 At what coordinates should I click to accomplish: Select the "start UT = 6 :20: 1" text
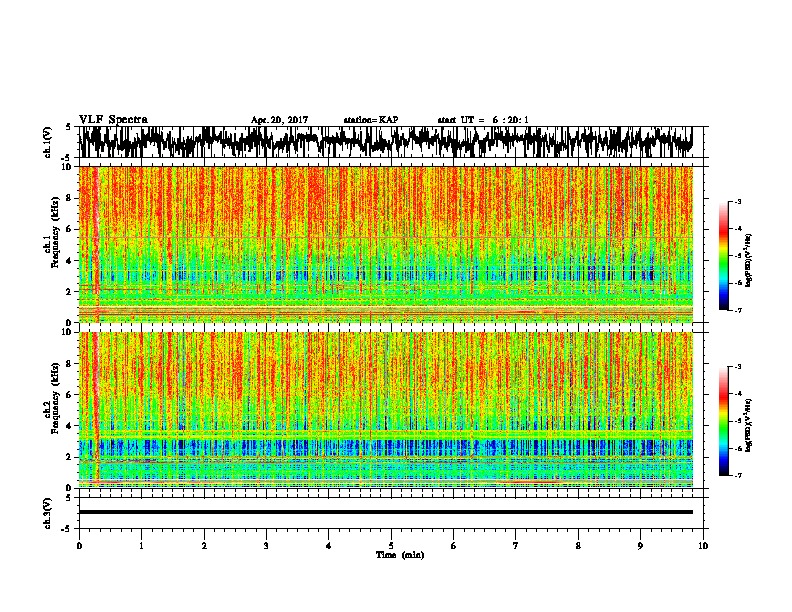pos(483,120)
